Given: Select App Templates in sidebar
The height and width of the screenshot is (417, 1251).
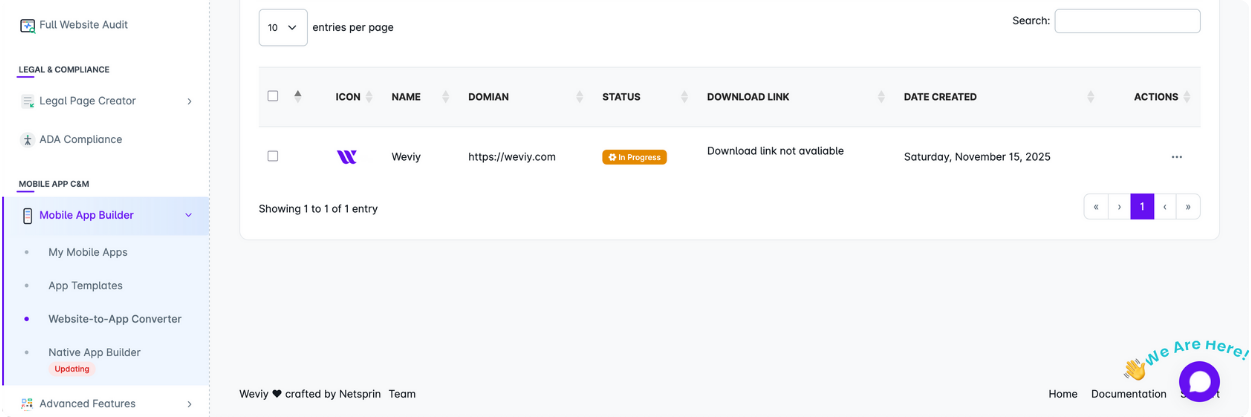Looking at the screenshot, I should [x=85, y=286].
